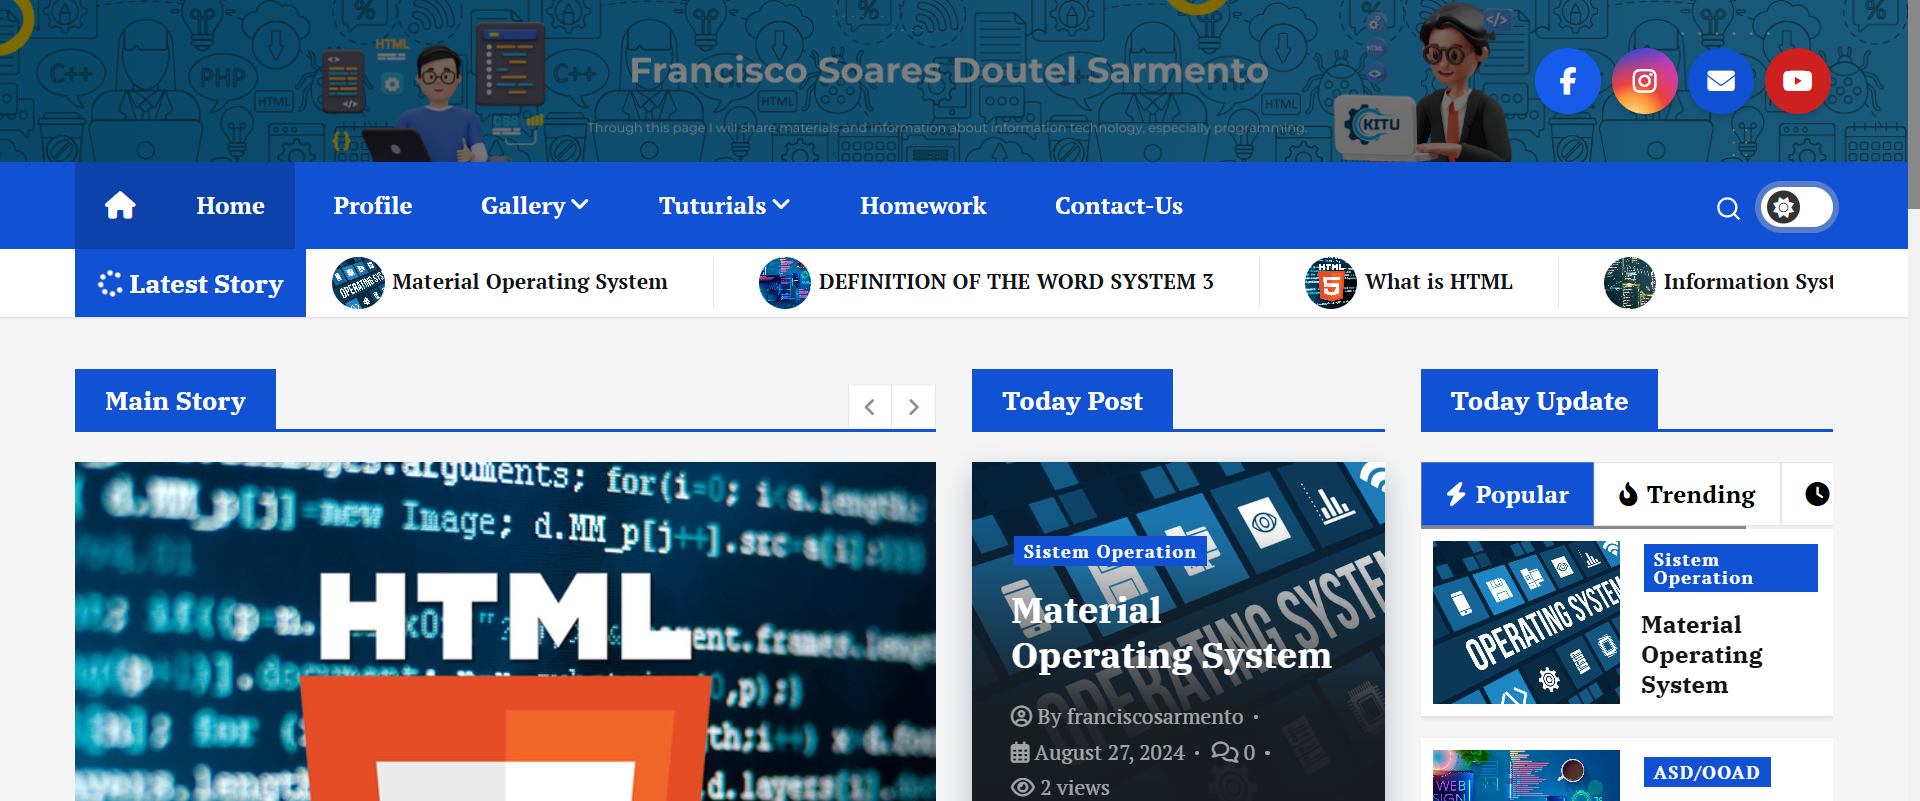Go to previous Main Story slide
This screenshot has width=1920, height=801.
870,407
